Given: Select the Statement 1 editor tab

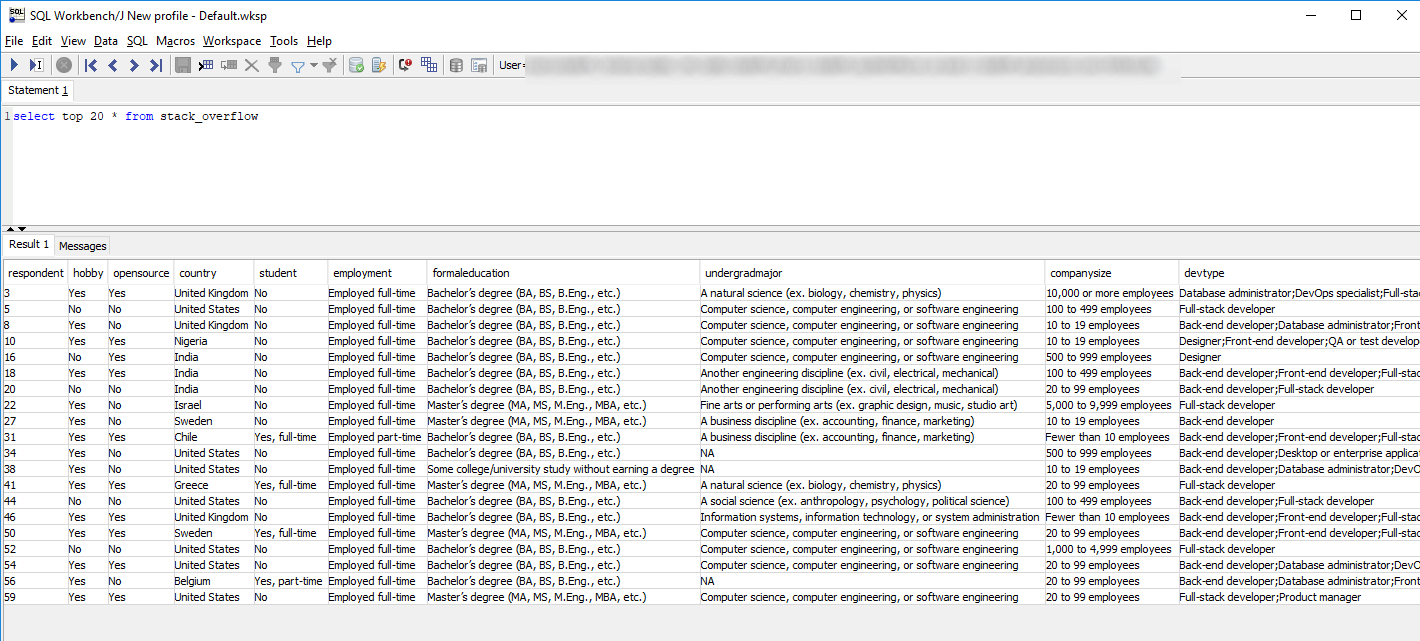Looking at the screenshot, I should (x=39, y=90).
